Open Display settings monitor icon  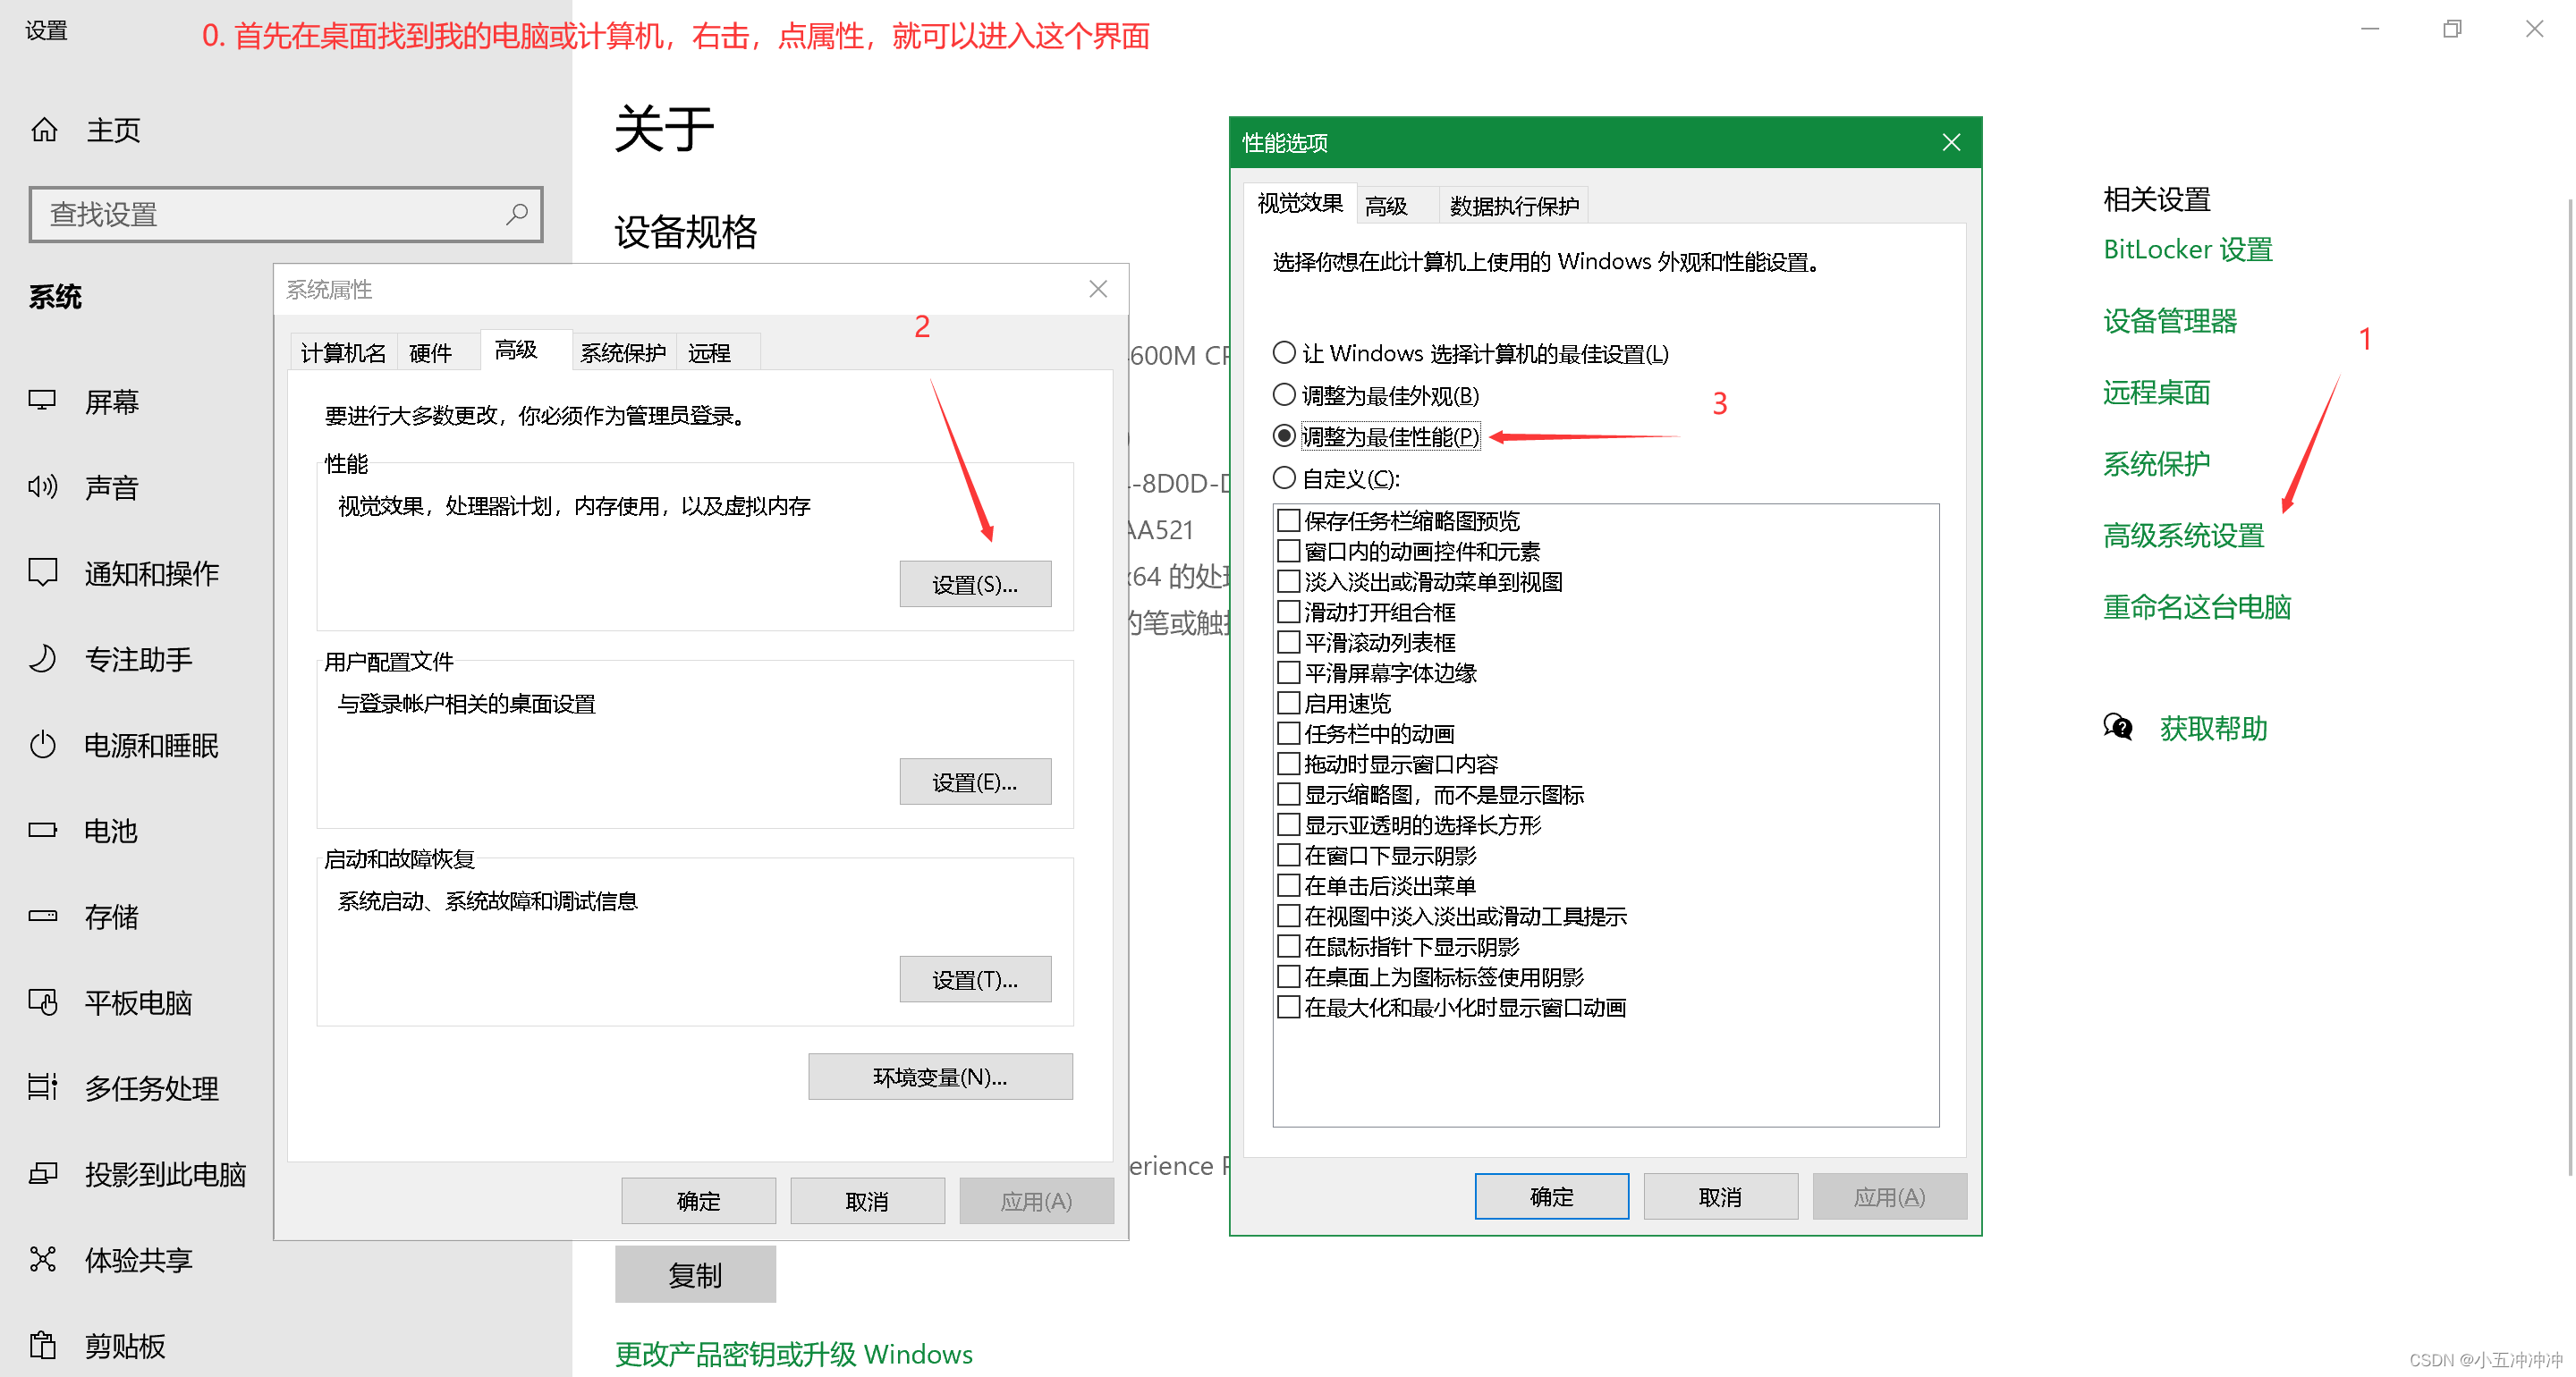(x=42, y=401)
